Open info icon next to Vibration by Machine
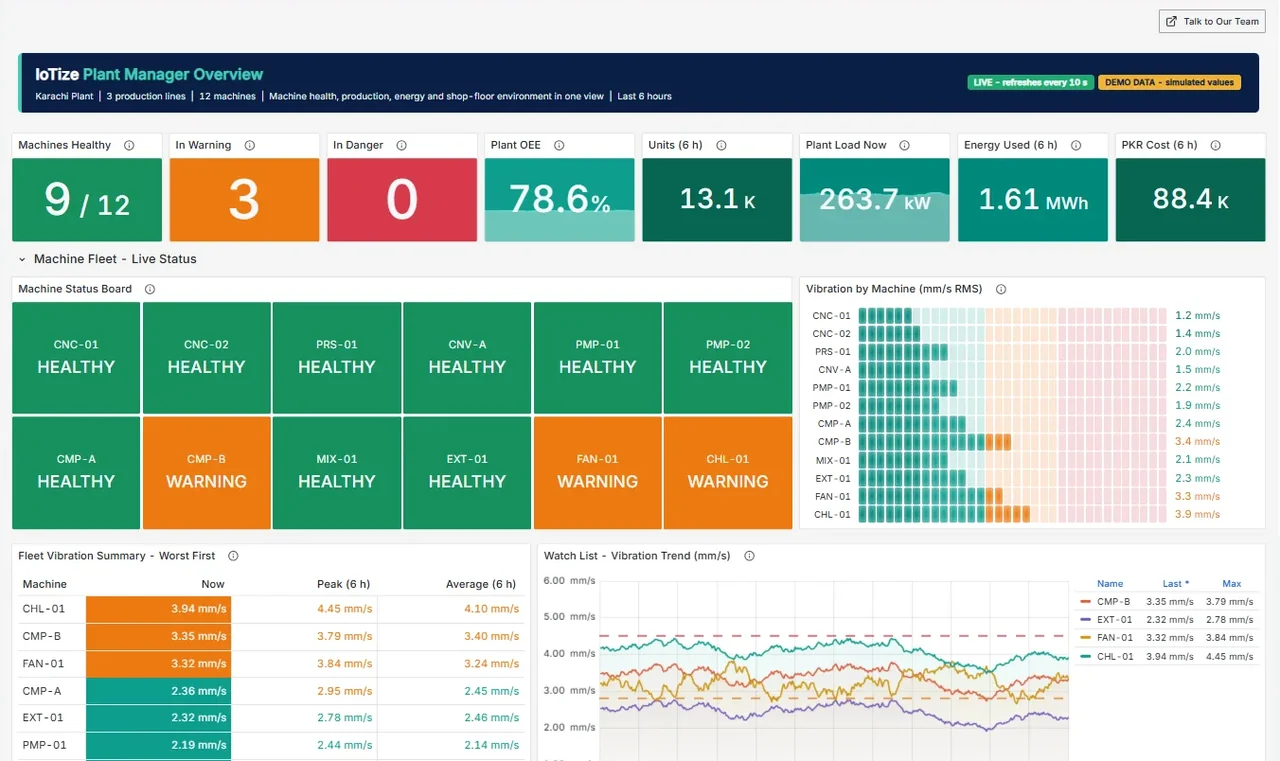 [1001, 289]
